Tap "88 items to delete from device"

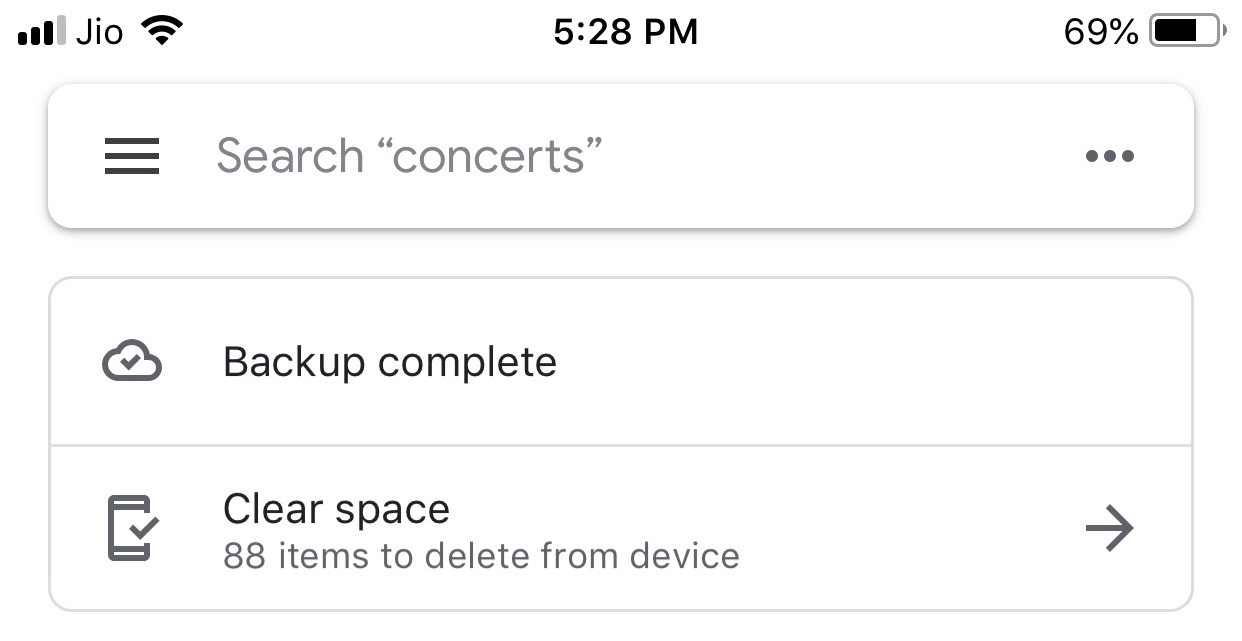point(481,556)
